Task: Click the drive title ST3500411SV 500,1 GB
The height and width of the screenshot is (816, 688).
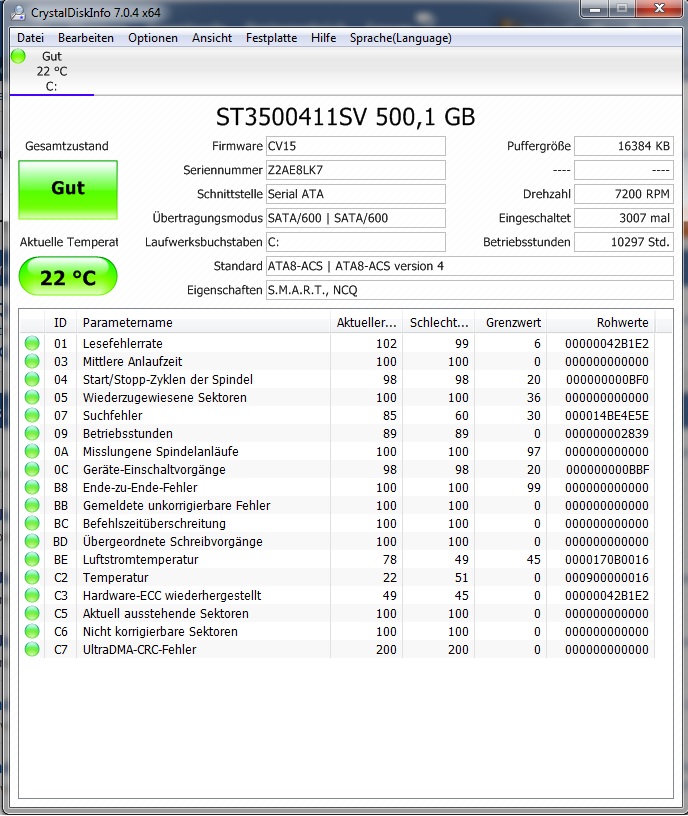Action: 346,117
